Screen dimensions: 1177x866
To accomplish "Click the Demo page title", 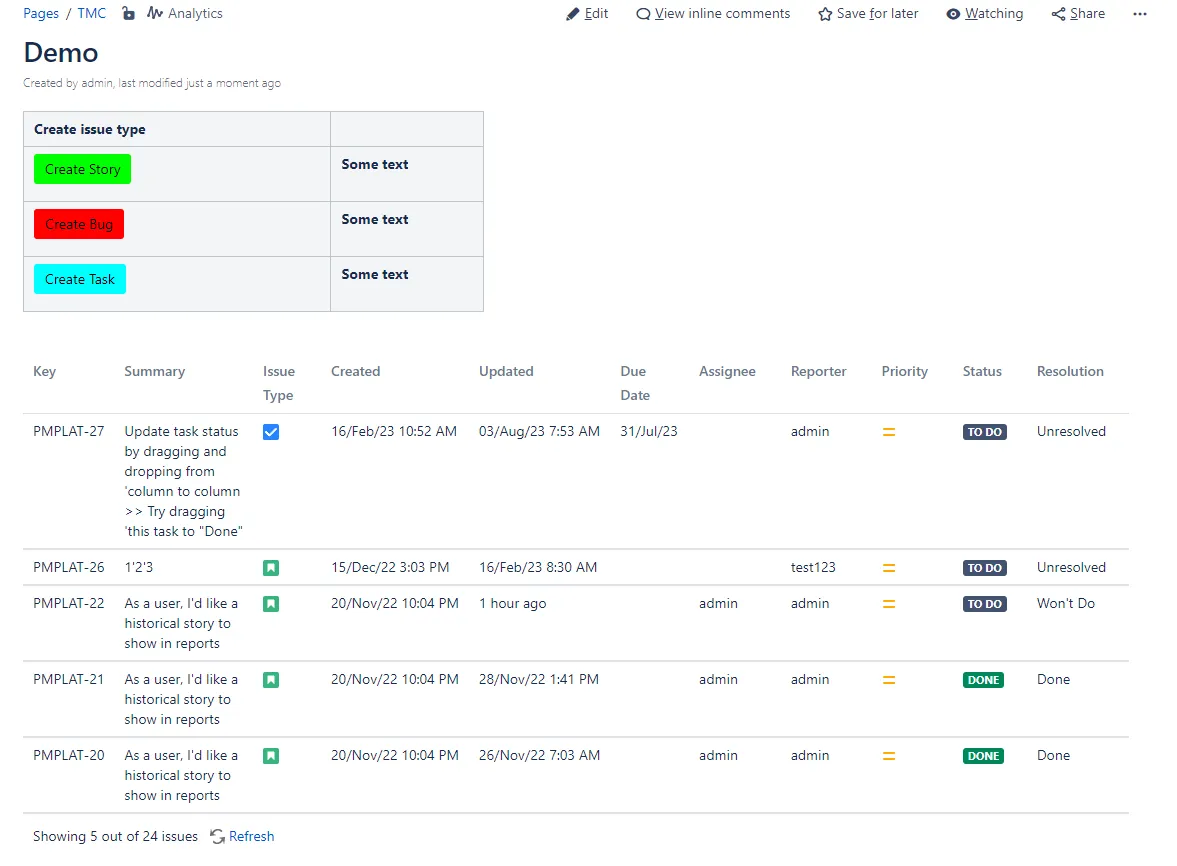I will [61, 53].
